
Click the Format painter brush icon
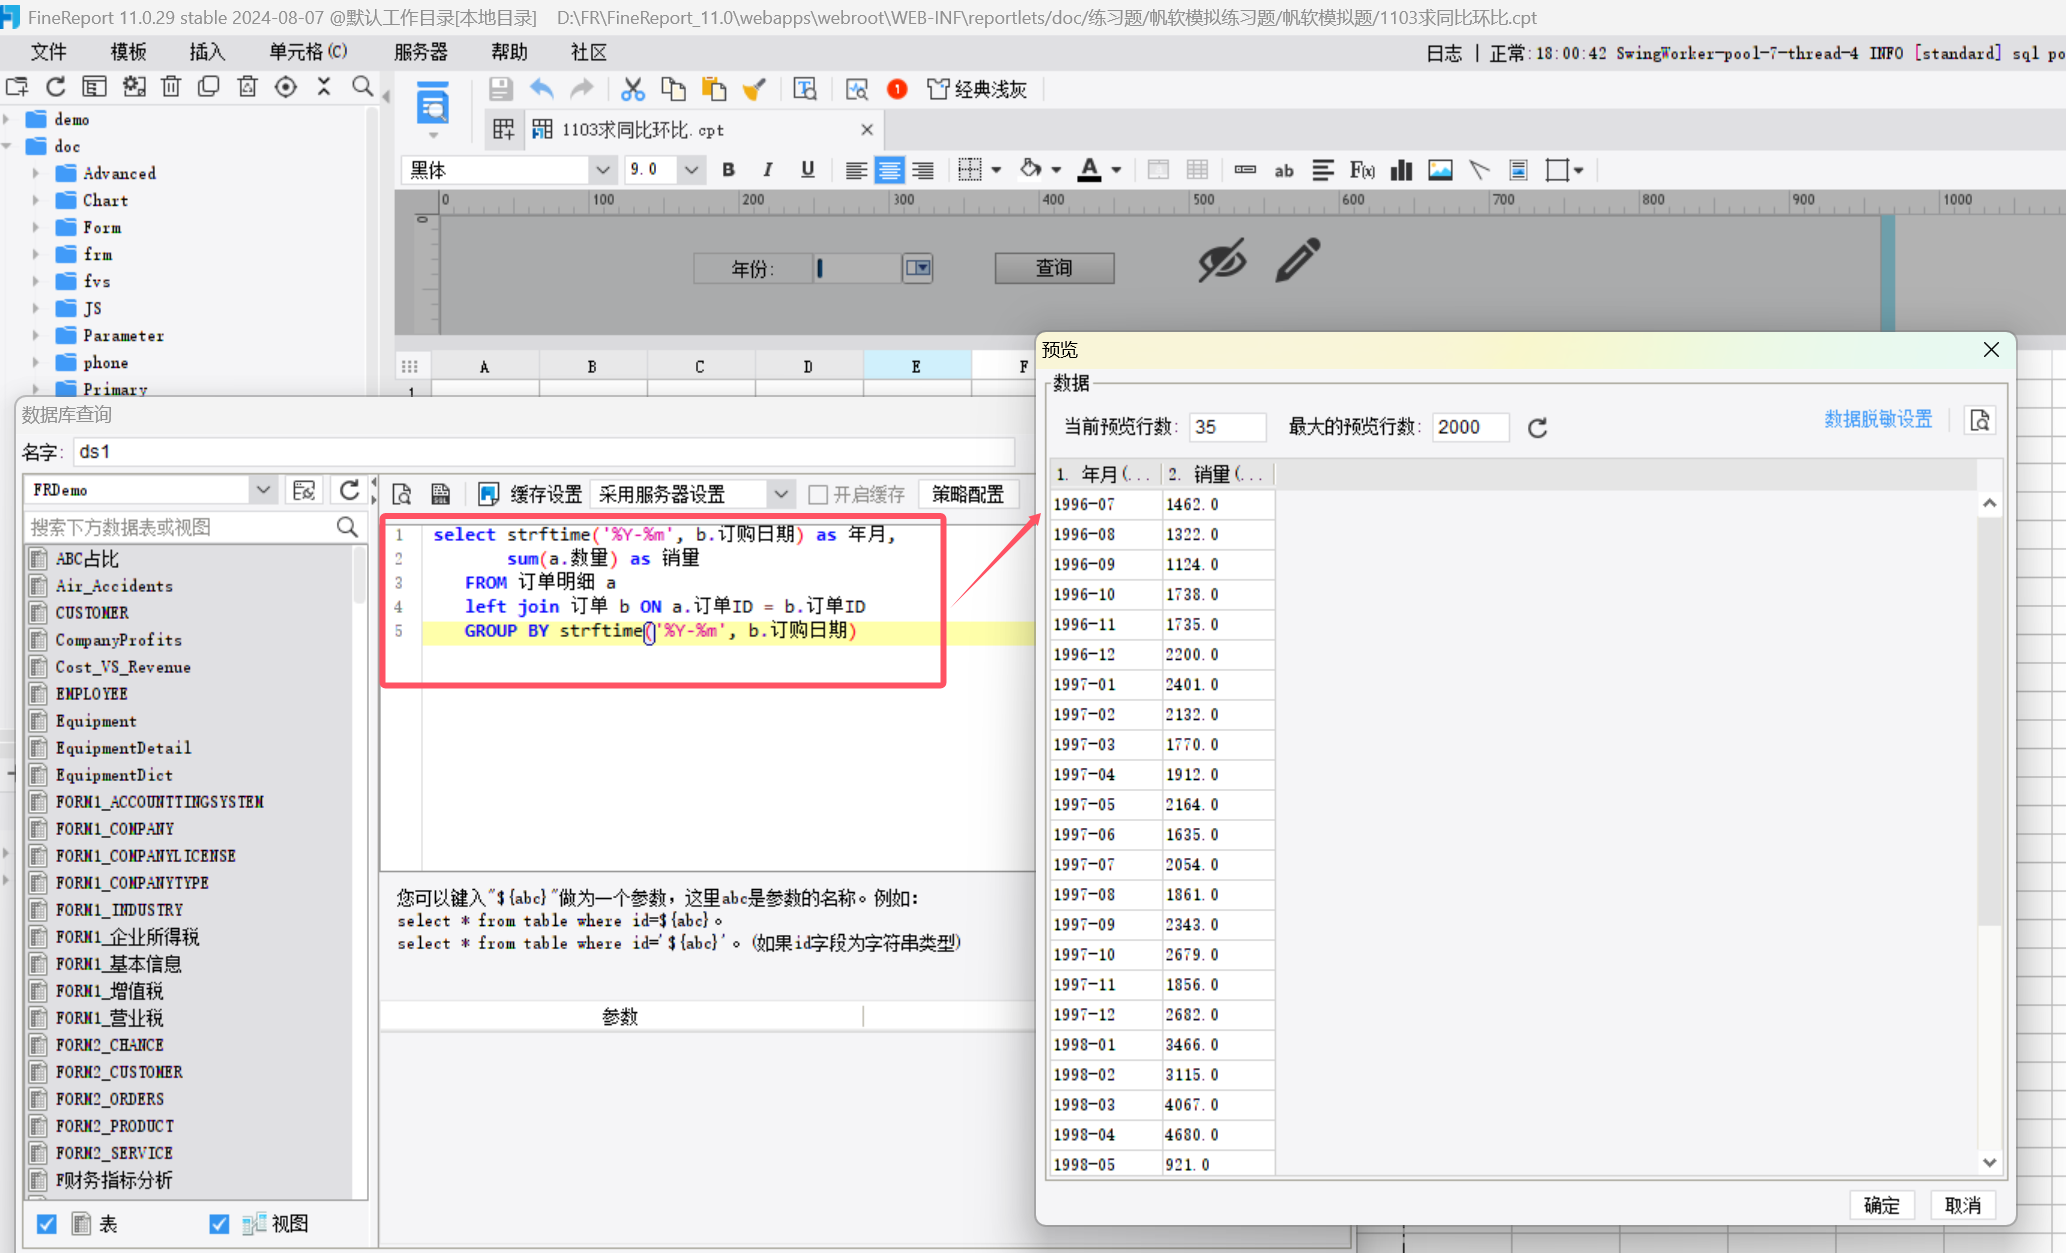point(754,90)
